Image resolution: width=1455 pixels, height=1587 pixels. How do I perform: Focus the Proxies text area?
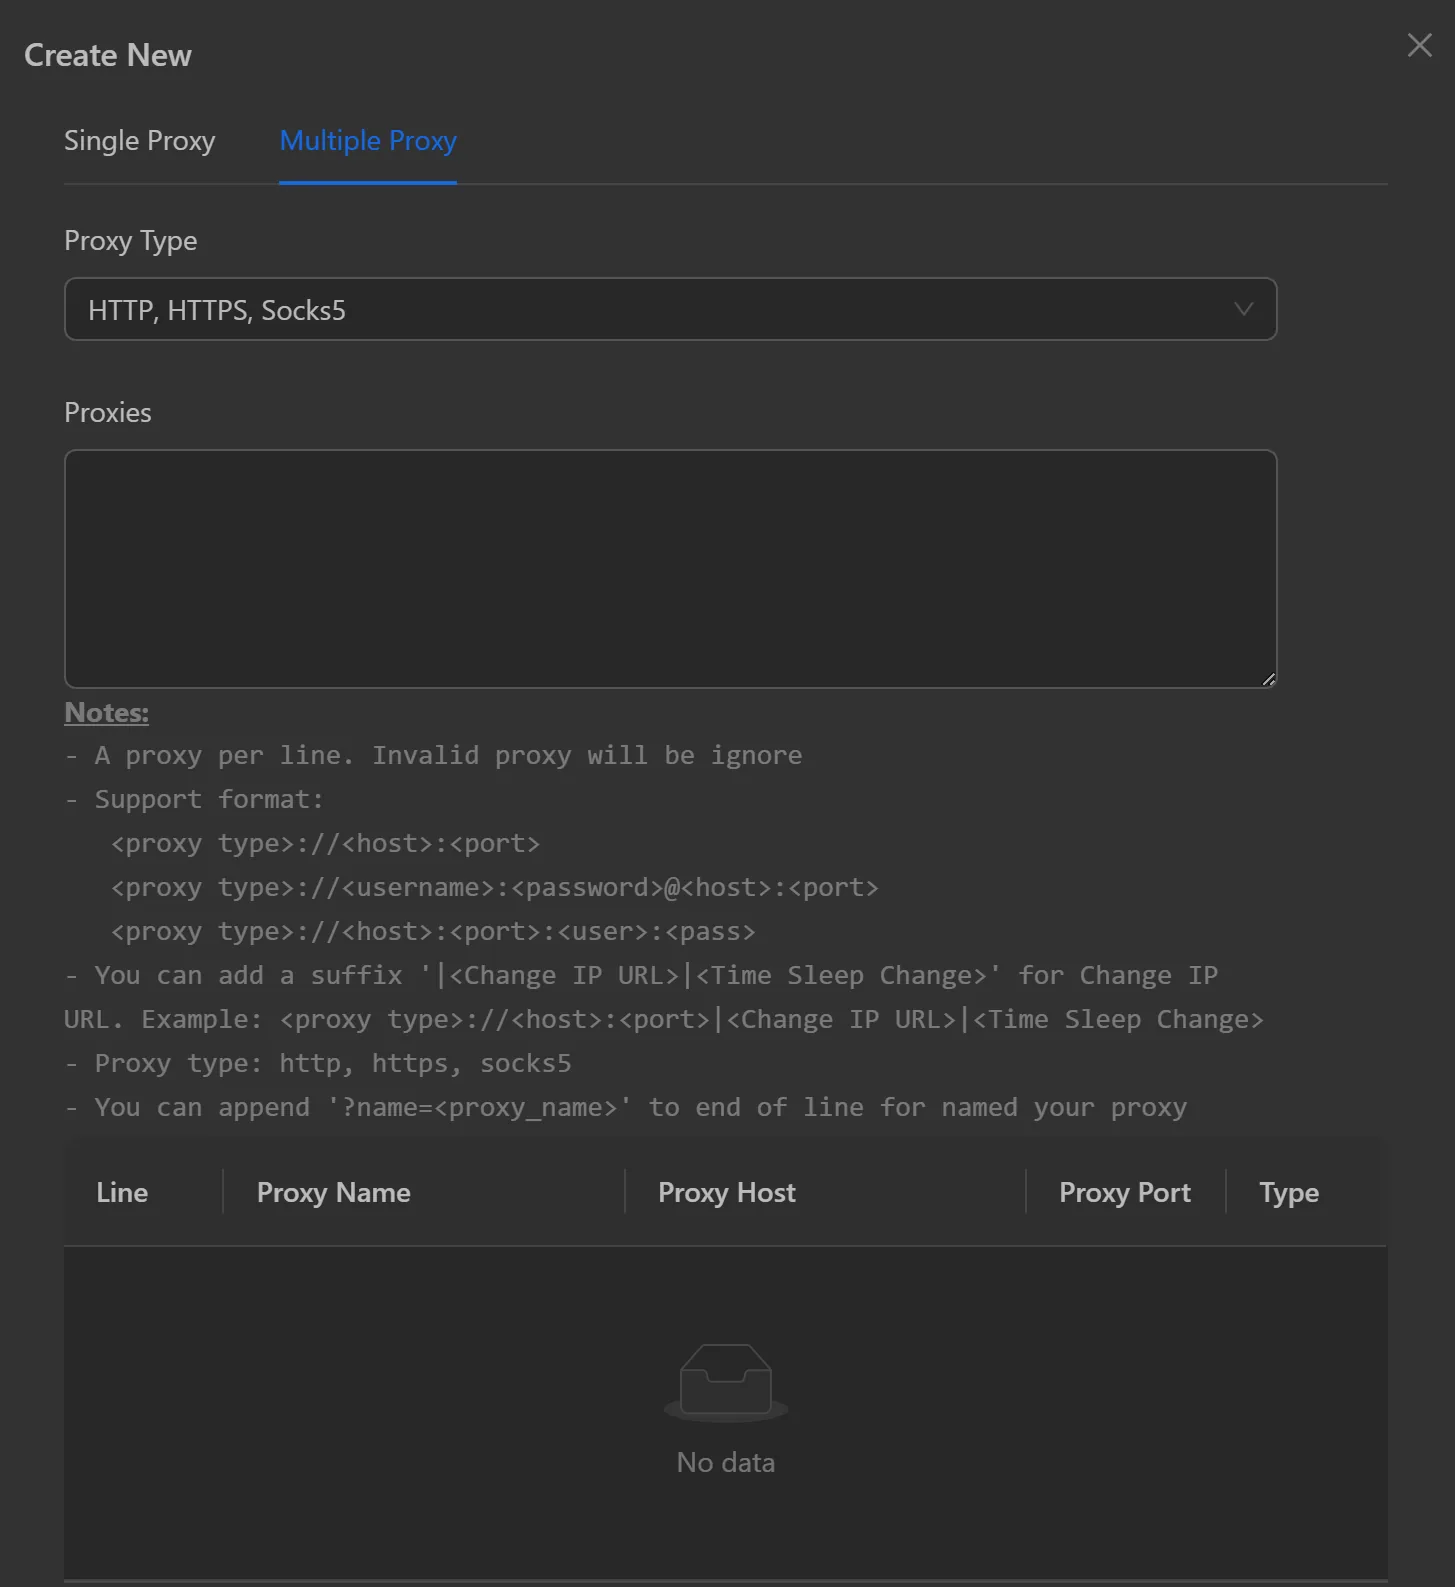coord(670,568)
